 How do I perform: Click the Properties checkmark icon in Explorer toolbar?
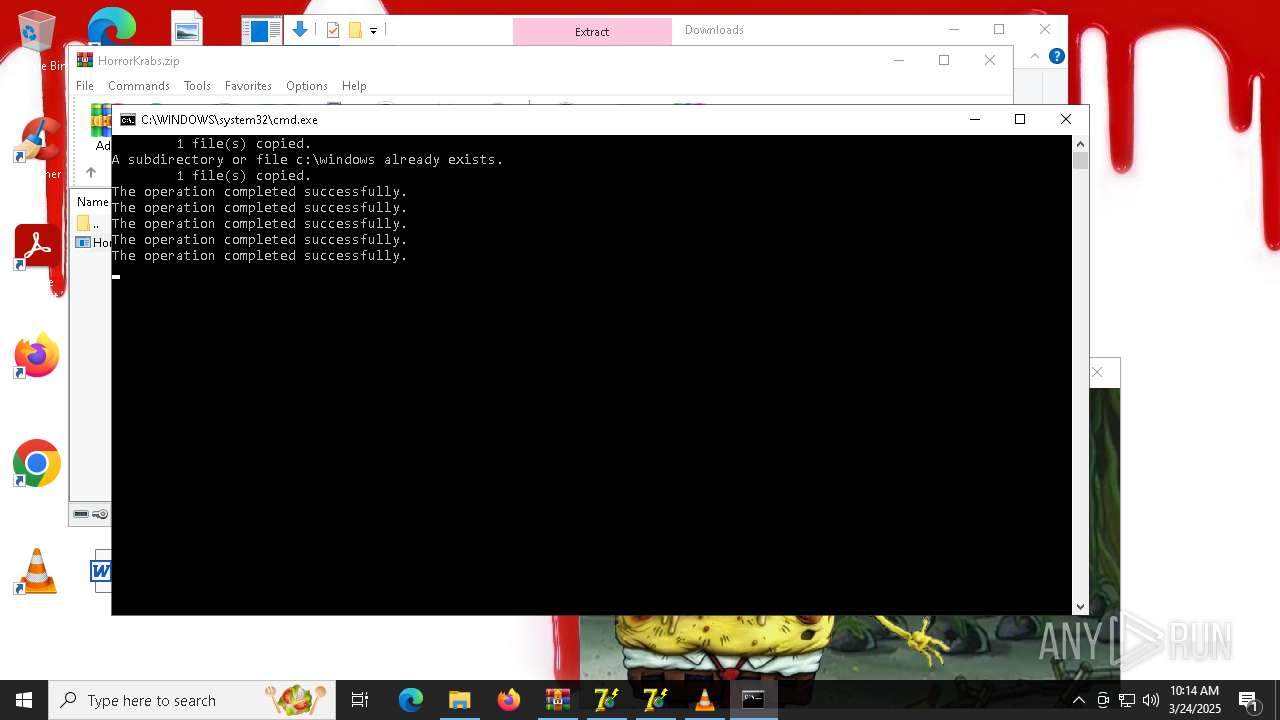pyautogui.click(x=333, y=30)
